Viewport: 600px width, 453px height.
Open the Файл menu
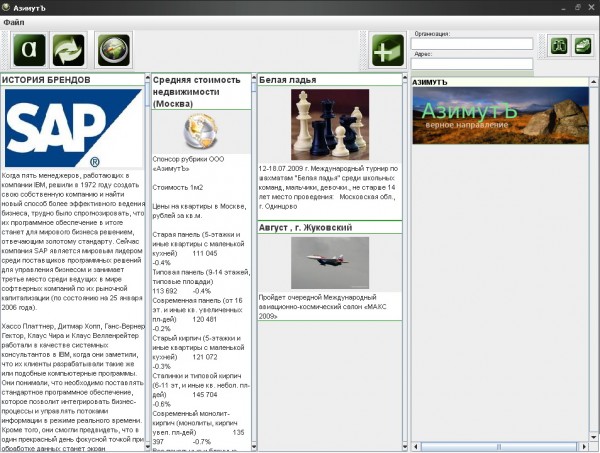coord(14,22)
